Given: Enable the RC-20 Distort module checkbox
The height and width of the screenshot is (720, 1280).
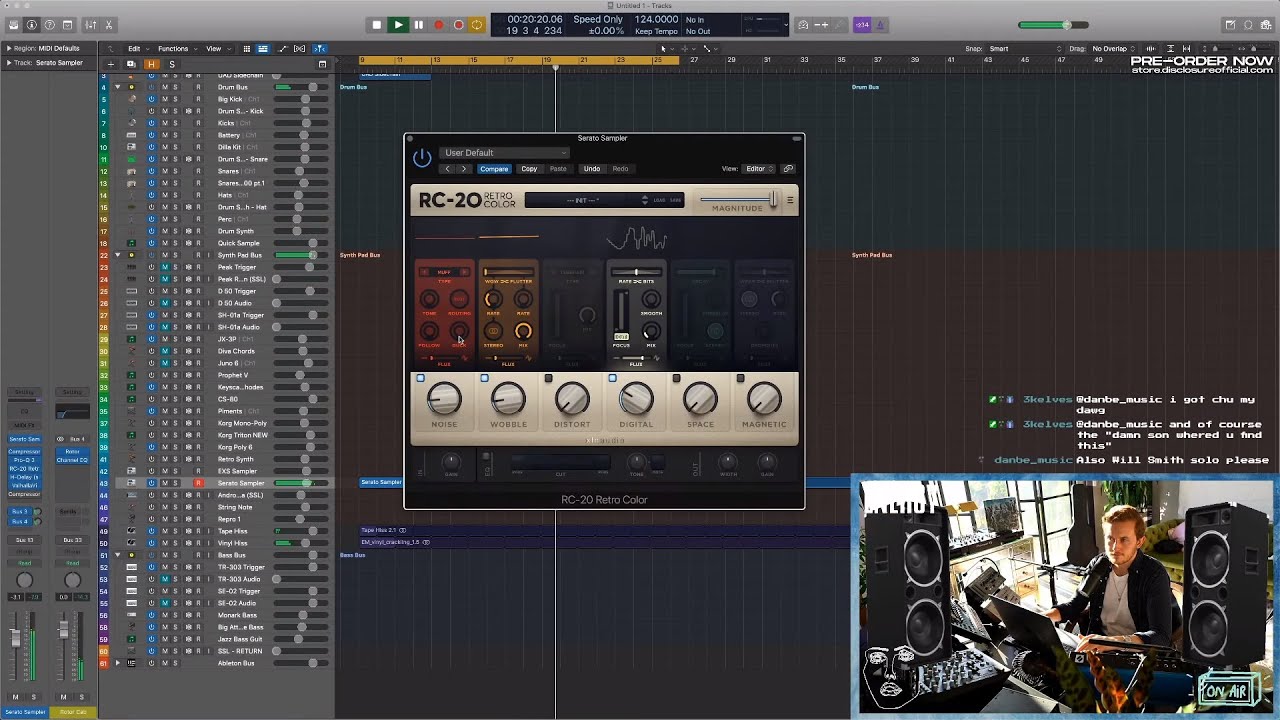Looking at the screenshot, I should (548, 378).
